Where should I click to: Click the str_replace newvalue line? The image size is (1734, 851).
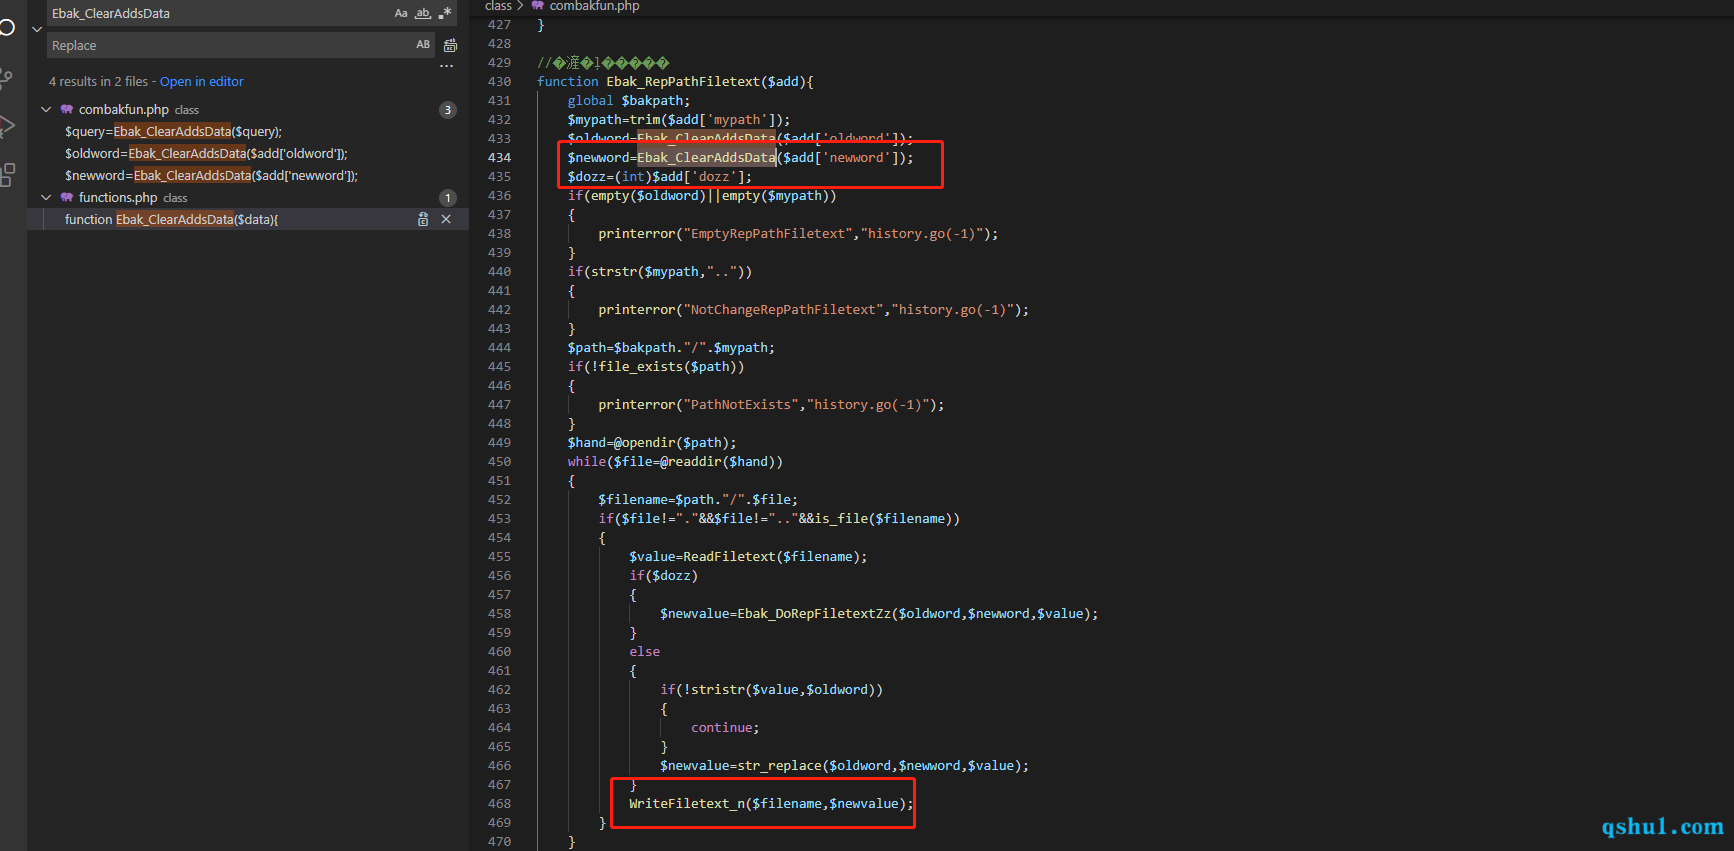(844, 766)
